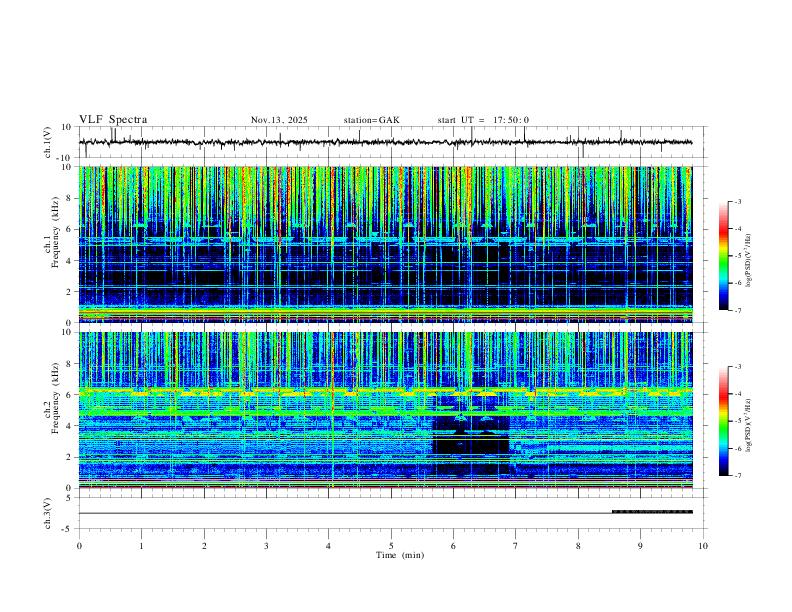This screenshot has height=612, width=792.
Task: Click the "-4" tick of the lower color bar
Action: 738,394
